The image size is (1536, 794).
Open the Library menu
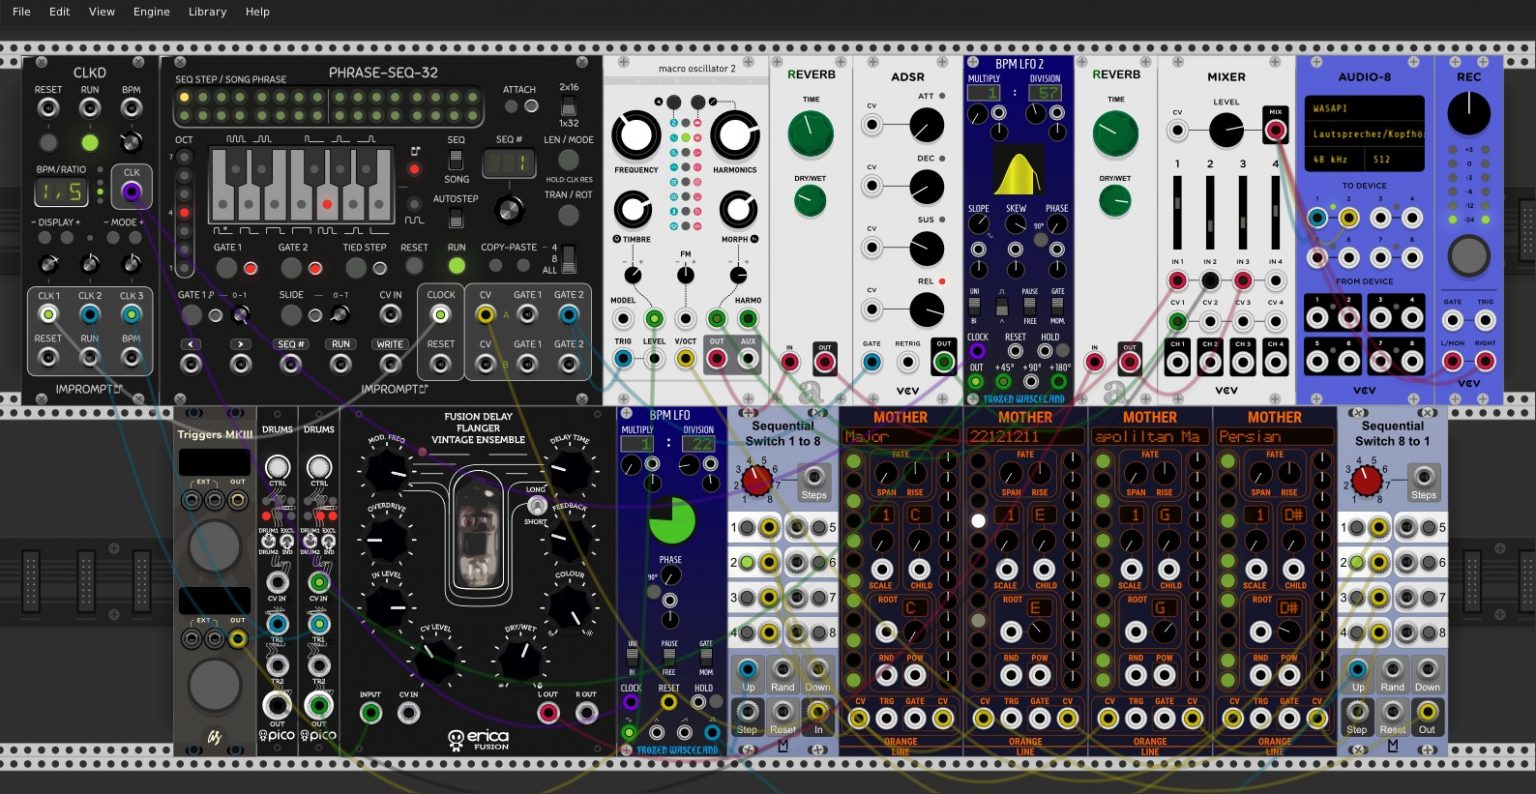pos(207,12)
